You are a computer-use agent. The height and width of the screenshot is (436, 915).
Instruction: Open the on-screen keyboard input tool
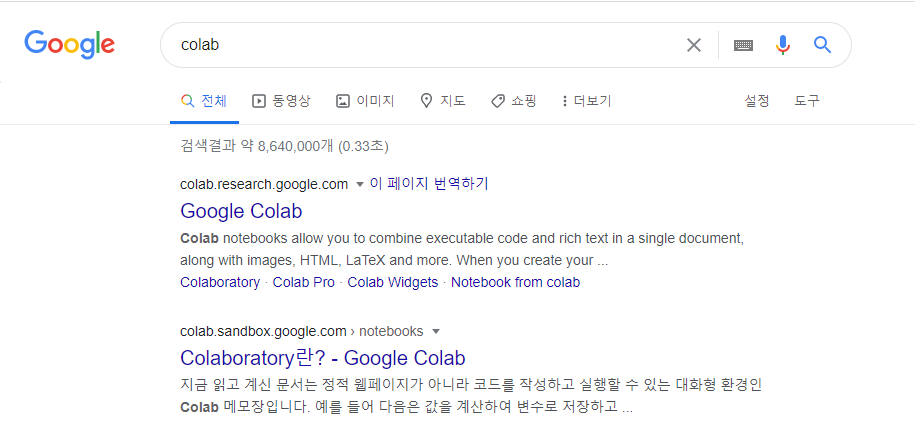743,45
